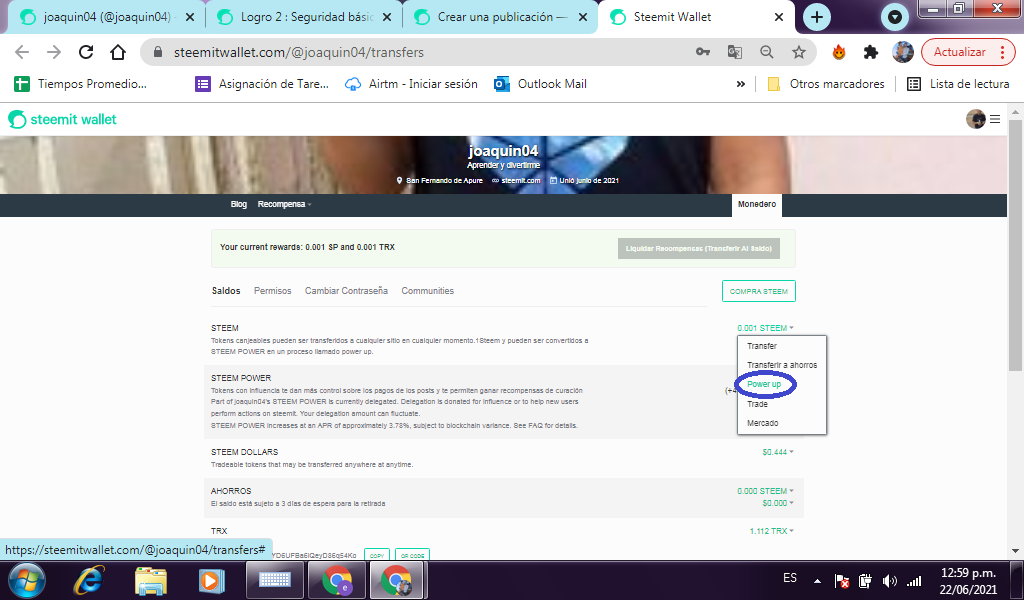Close the Steemit Wallet tab
Image resolution: width=1024 pixels, height=600 pixels.
(x=778, y=18)
